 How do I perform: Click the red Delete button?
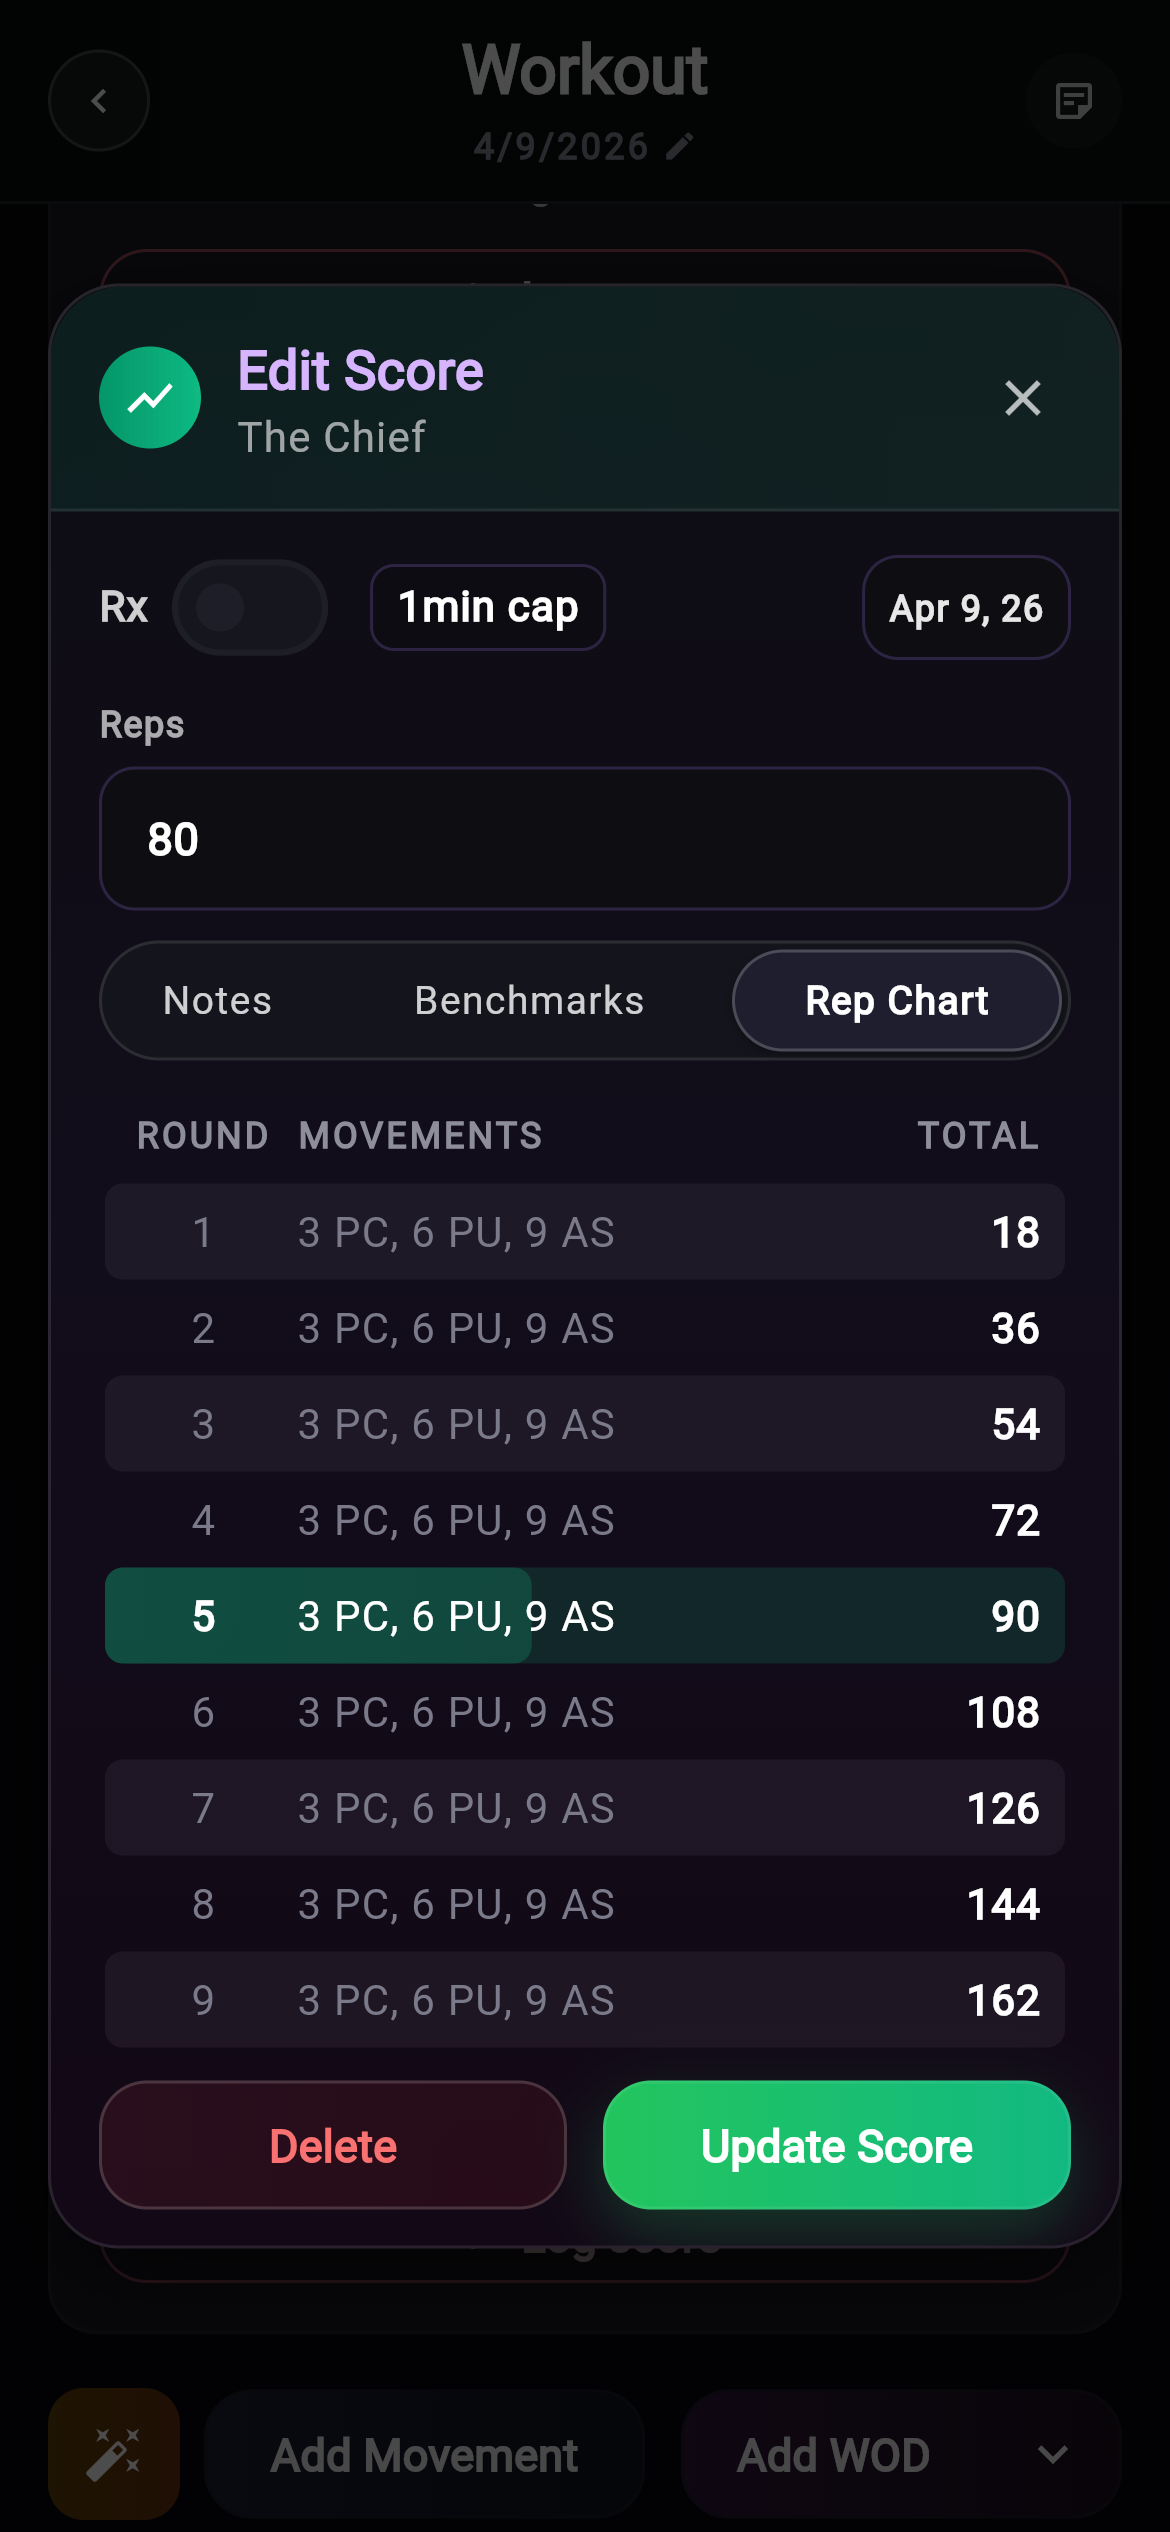[333, 2145]
